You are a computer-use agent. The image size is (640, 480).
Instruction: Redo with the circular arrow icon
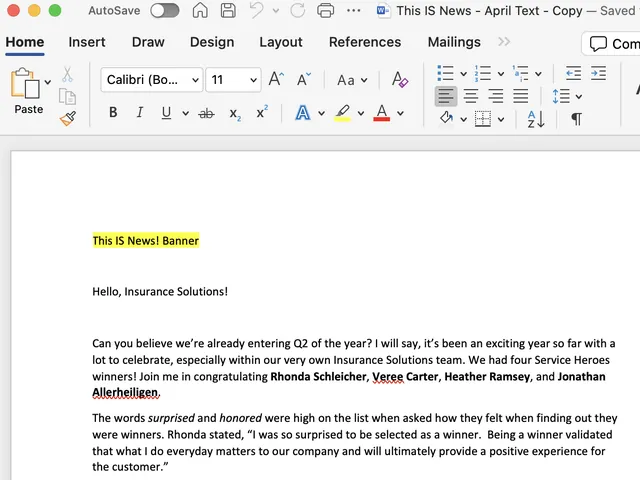coord(298,11)
